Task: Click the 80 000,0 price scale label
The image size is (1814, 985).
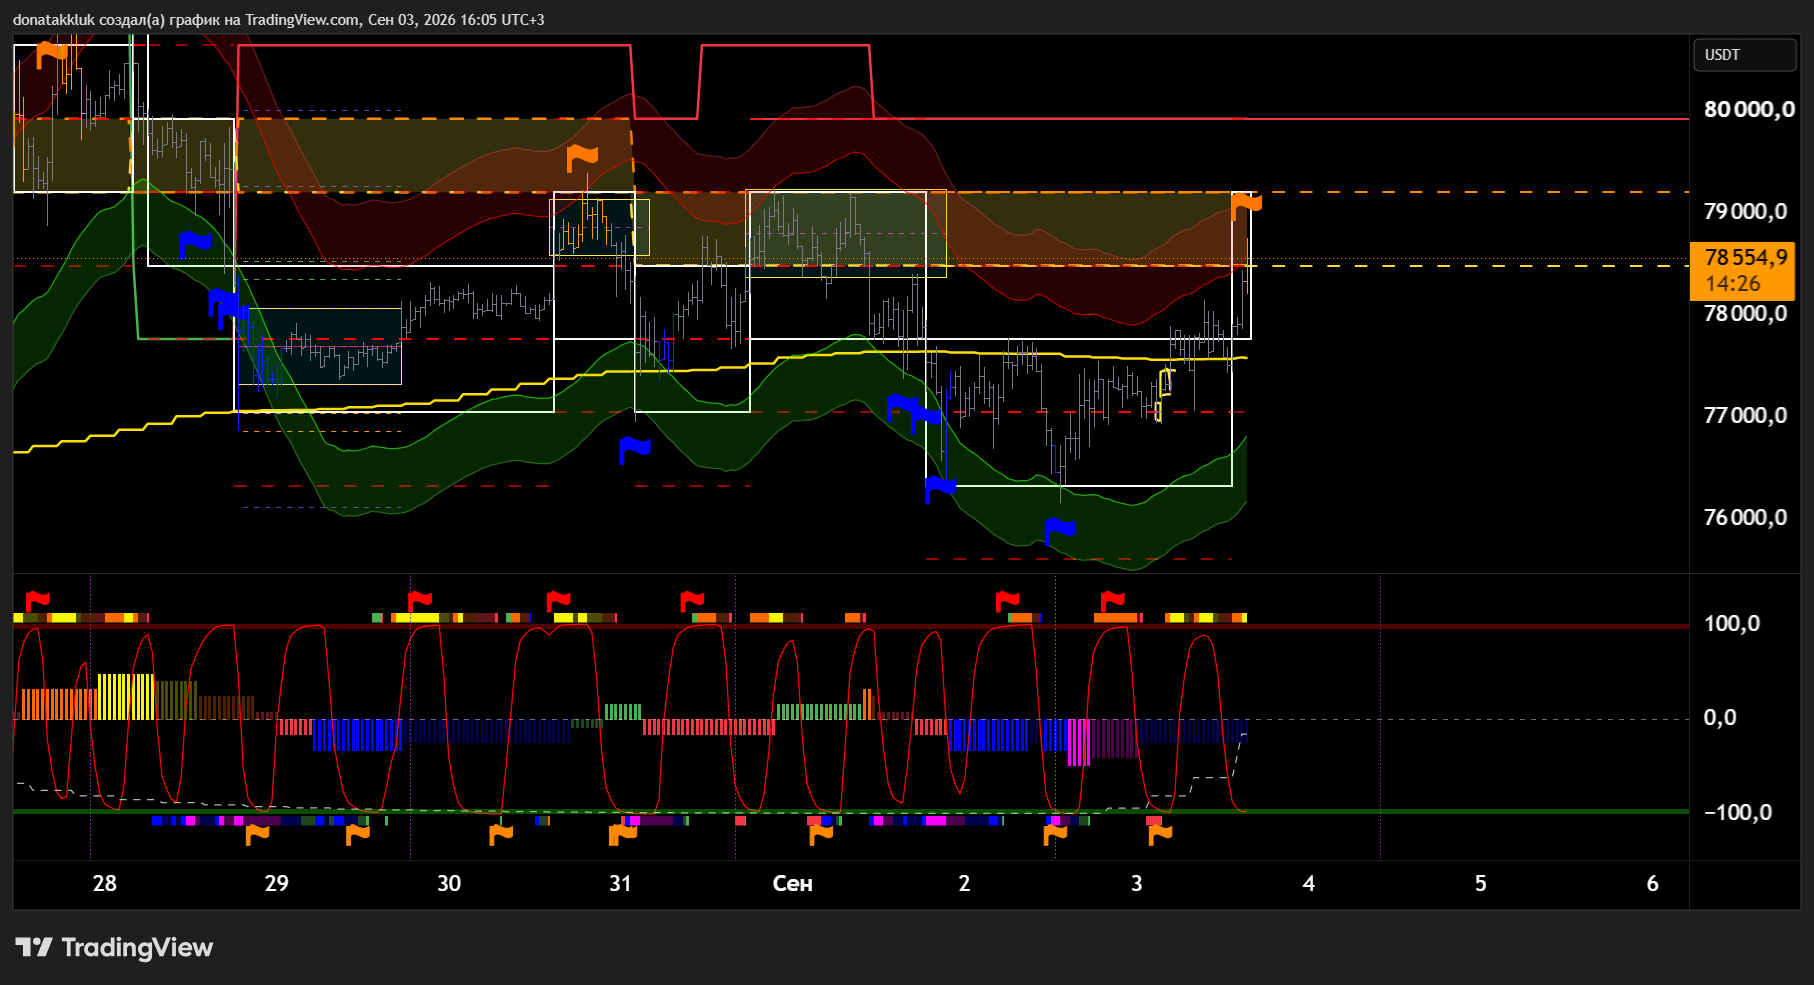Action: [x=1749, y=109]
